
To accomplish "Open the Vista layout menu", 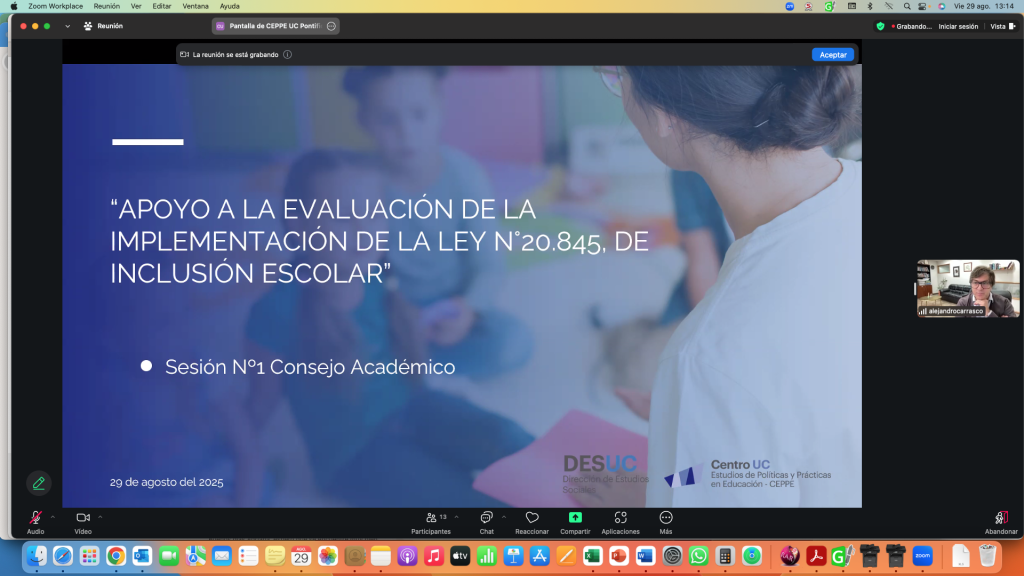I will [x=1002, y=26].
